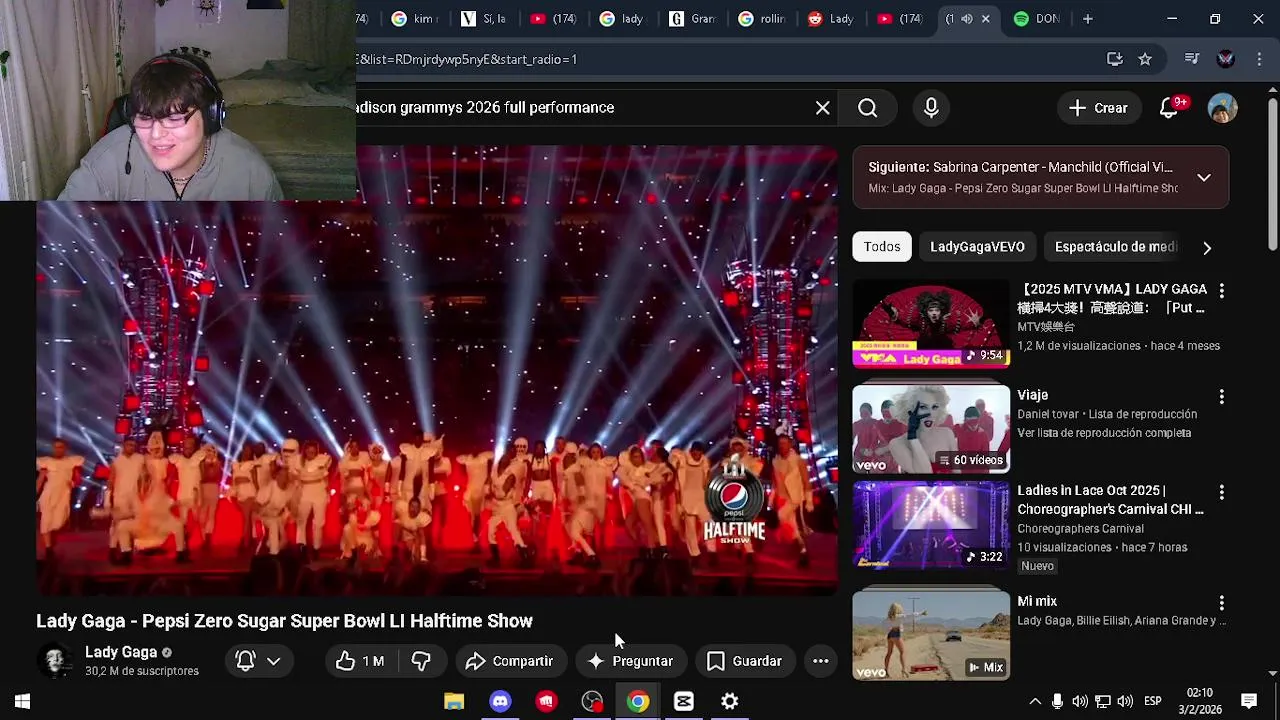Switch to the 'rollin' Google tab

pyautogui.click(x=762, y=19)
